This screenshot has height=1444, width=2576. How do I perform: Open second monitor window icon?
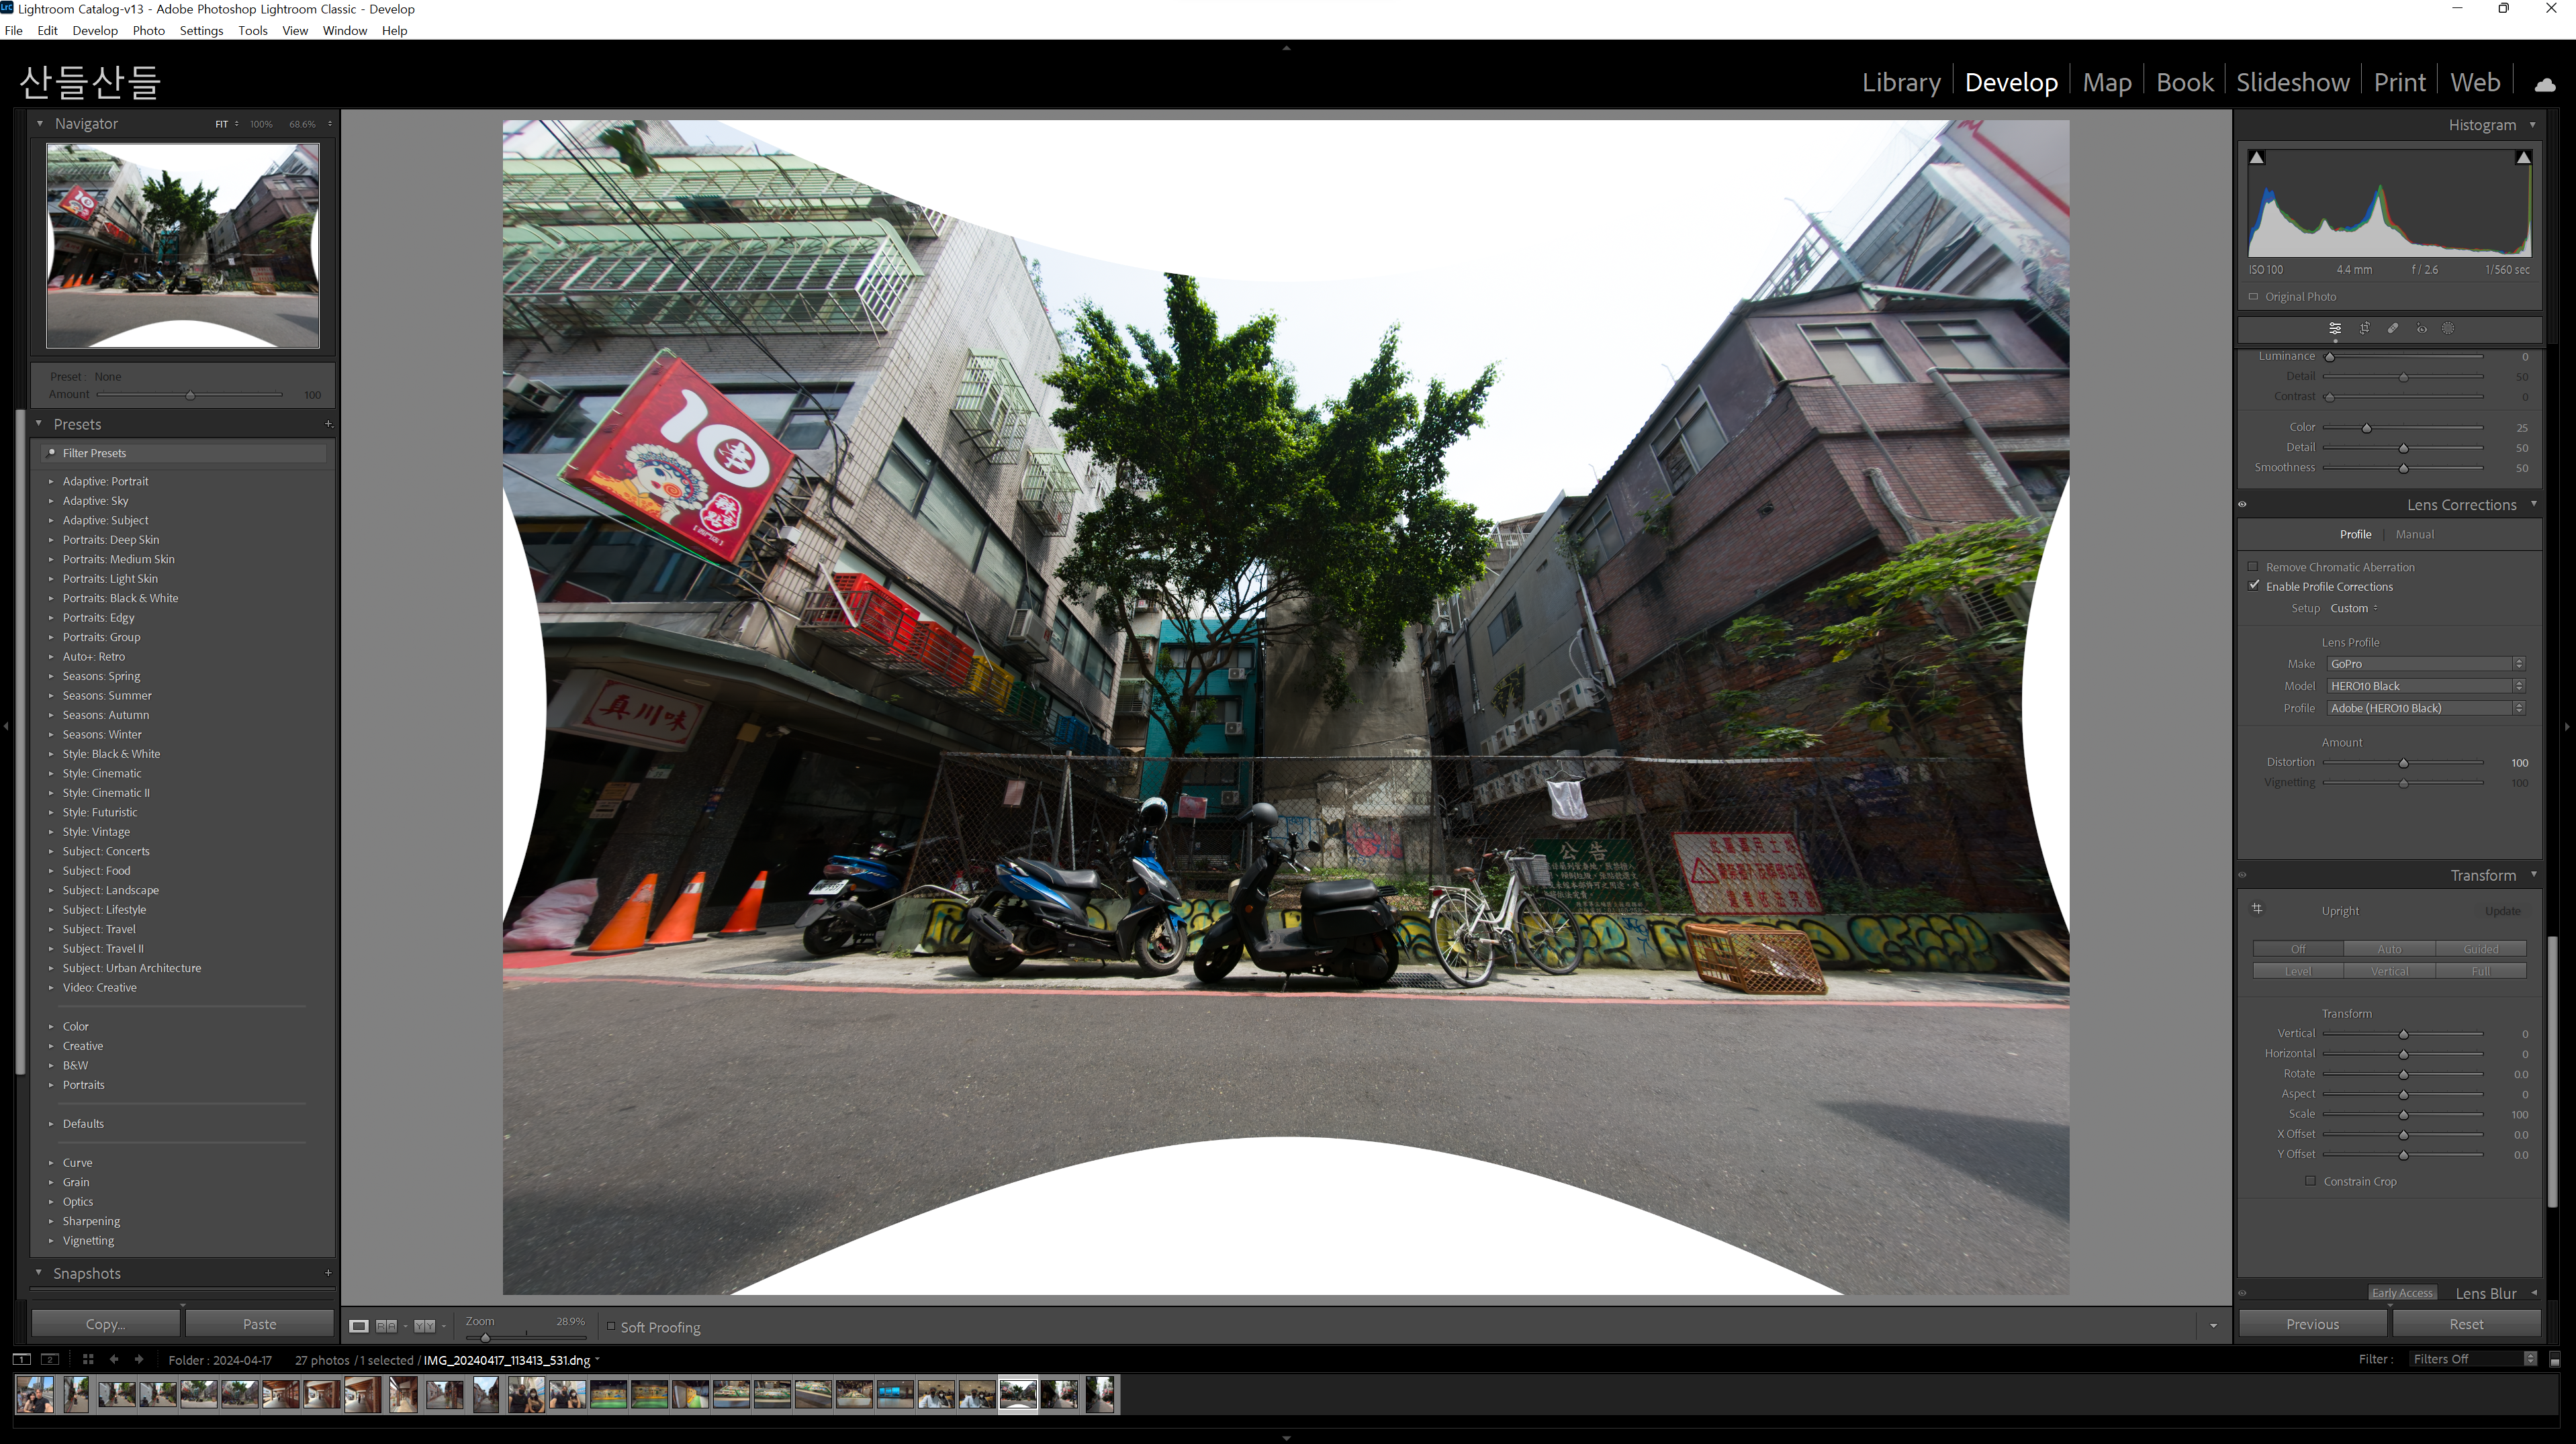[x=50, y=1359]
